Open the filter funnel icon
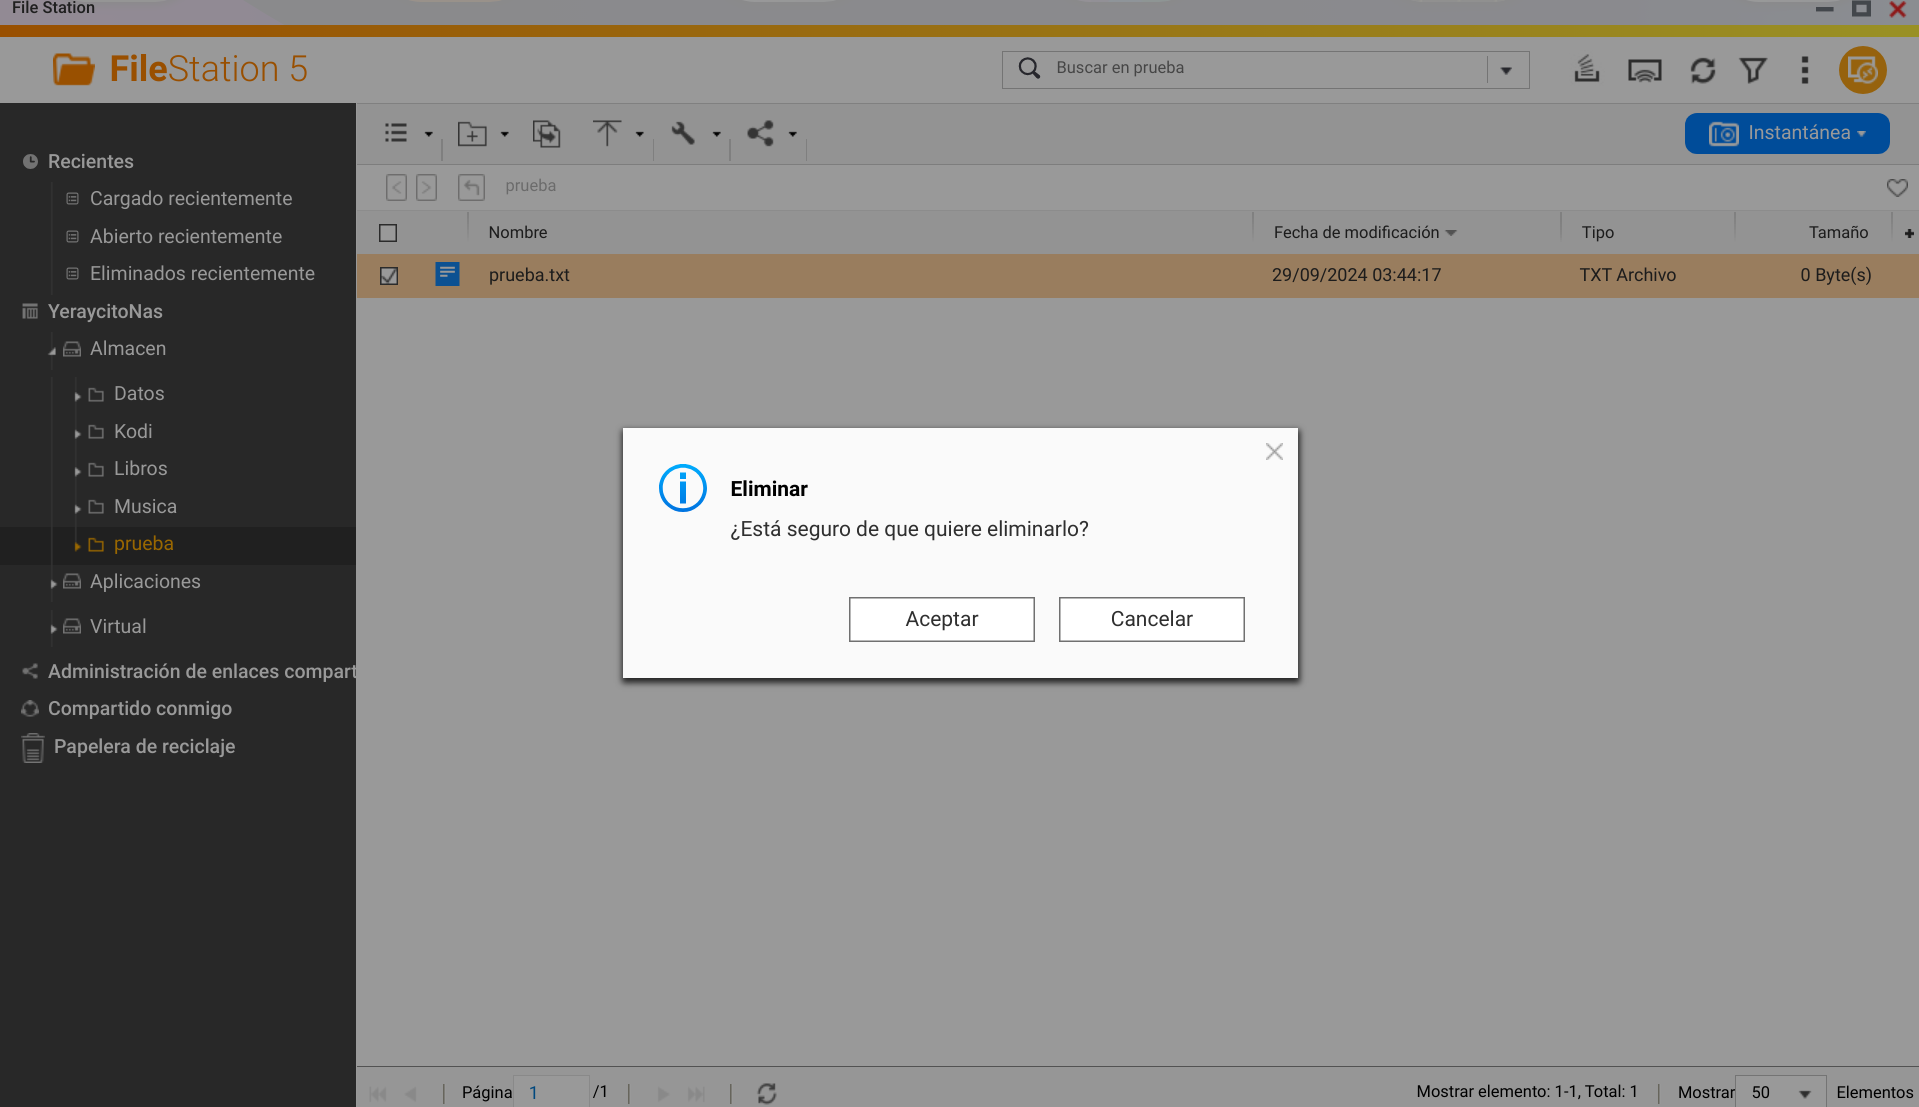The width and height of the screenshot is (1919, 1107). click(1753, 70)
